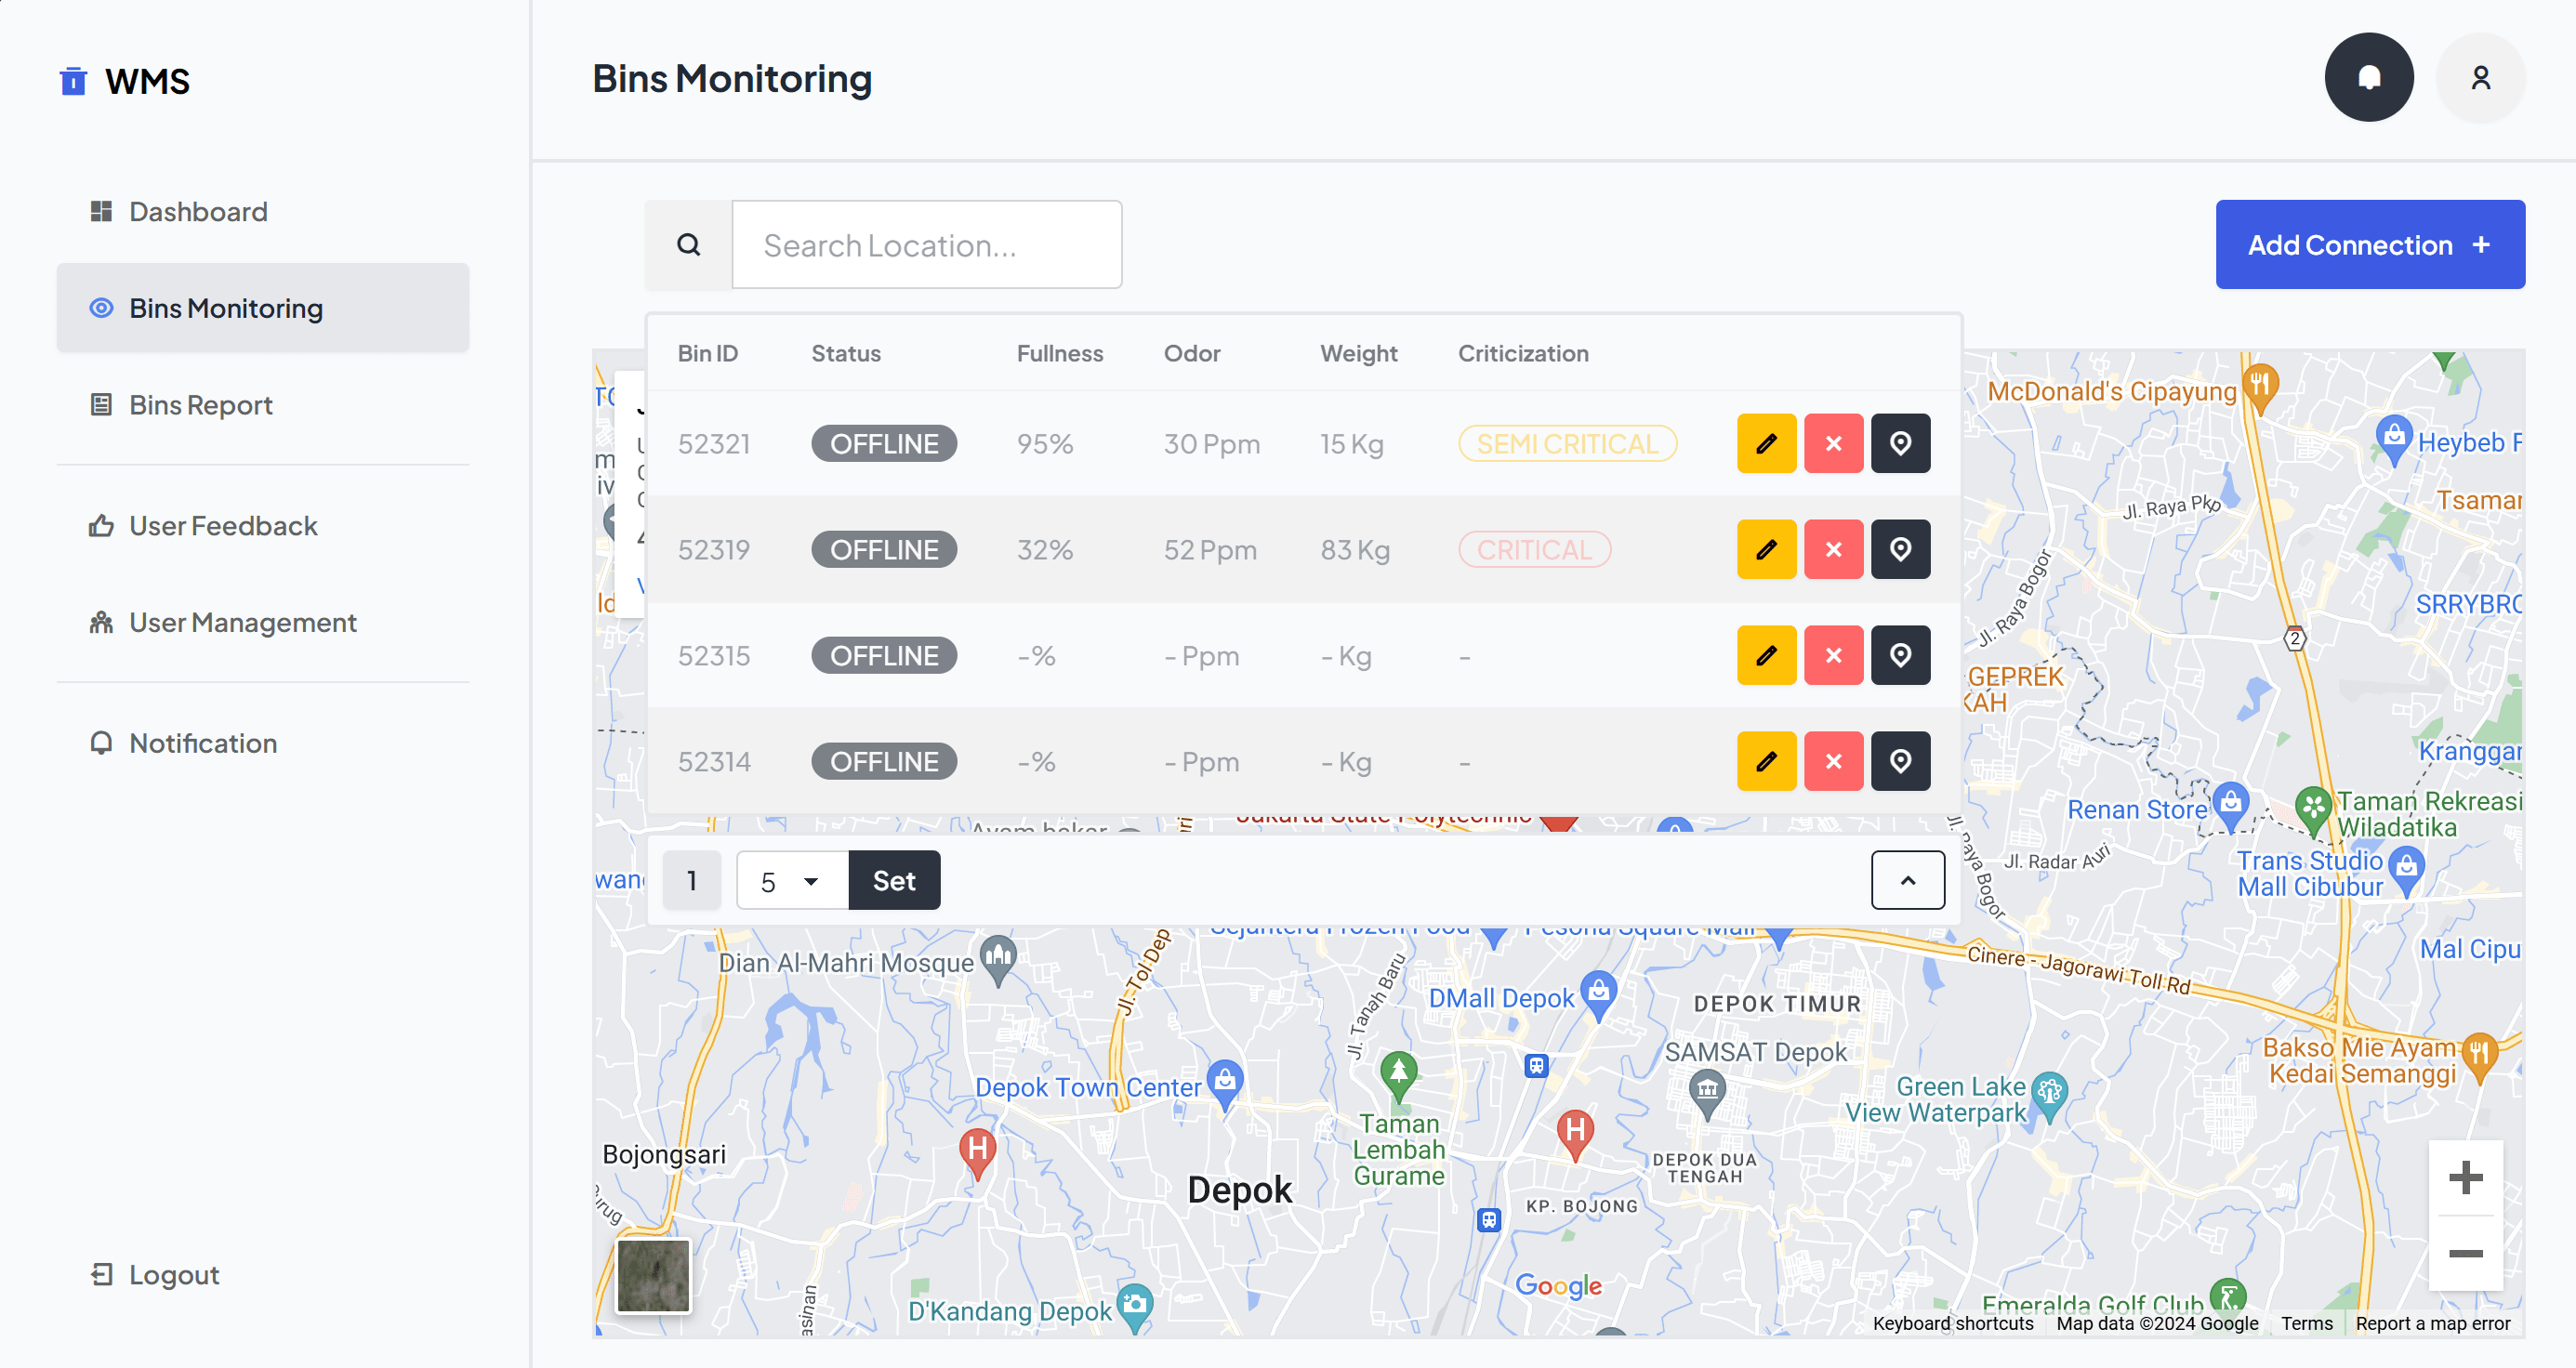Screen dimensions: 2576x1368
Task: Delete bin 52319 with red X
Action: coord(1833,549)
